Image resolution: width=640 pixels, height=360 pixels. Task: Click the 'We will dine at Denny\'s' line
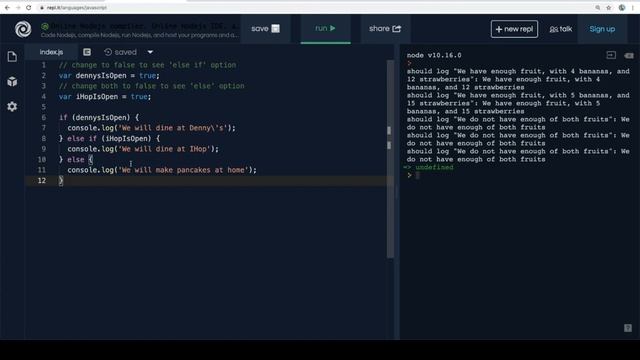151,128
